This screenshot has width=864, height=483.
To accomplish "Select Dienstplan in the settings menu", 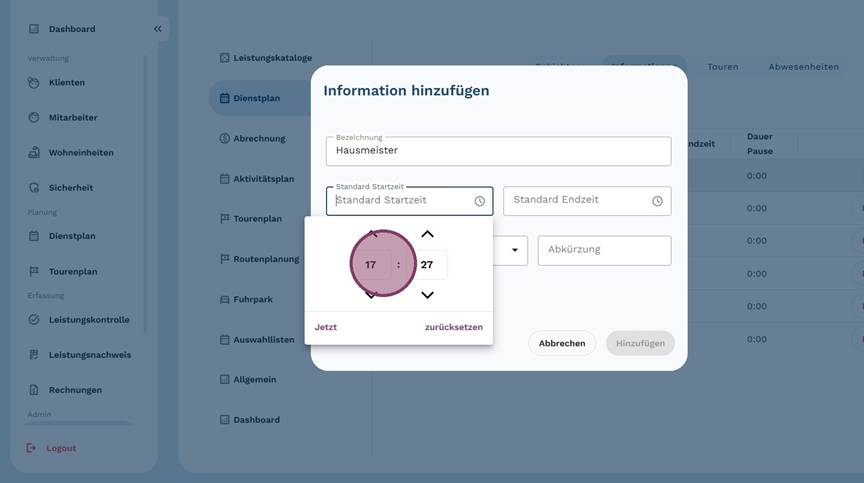I will [x=256, y=98].
